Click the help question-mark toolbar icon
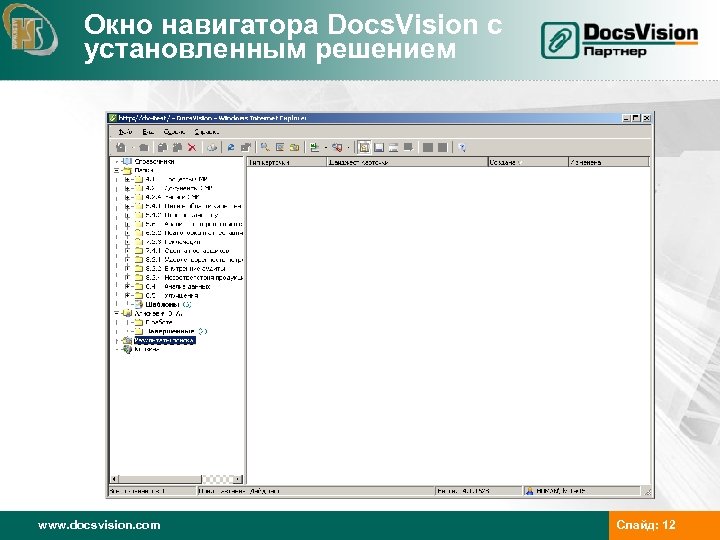The height and width of the screenshot is (540, 720). point(462,147)
